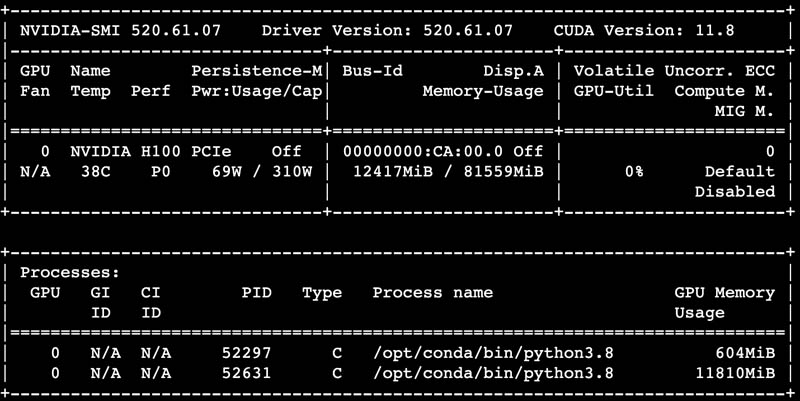Click the 69W / 310W power usage

coord(252,171)
